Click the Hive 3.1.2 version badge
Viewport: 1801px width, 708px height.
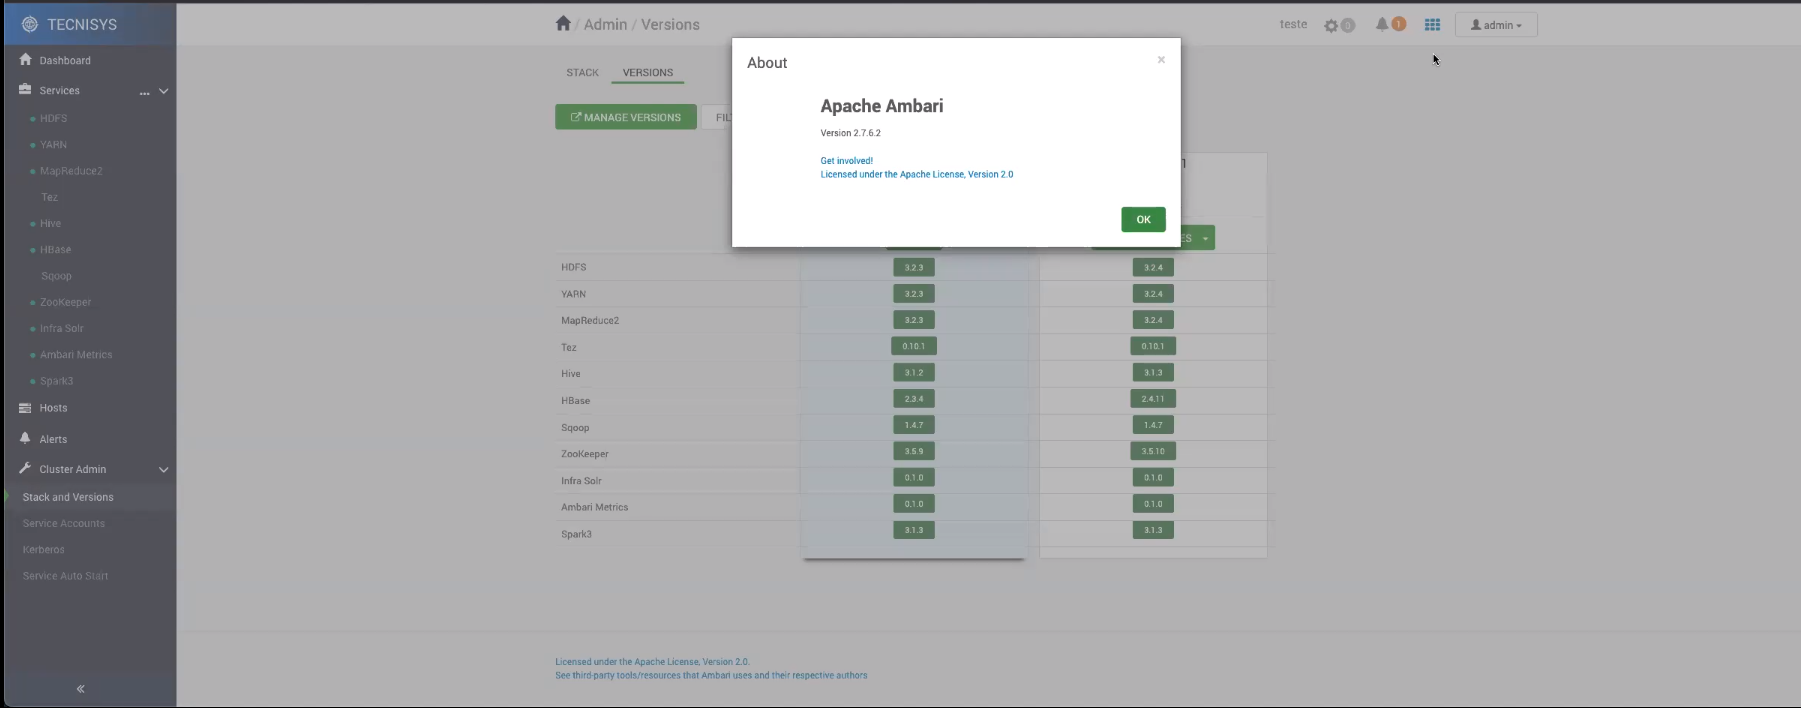pos(914,372)
